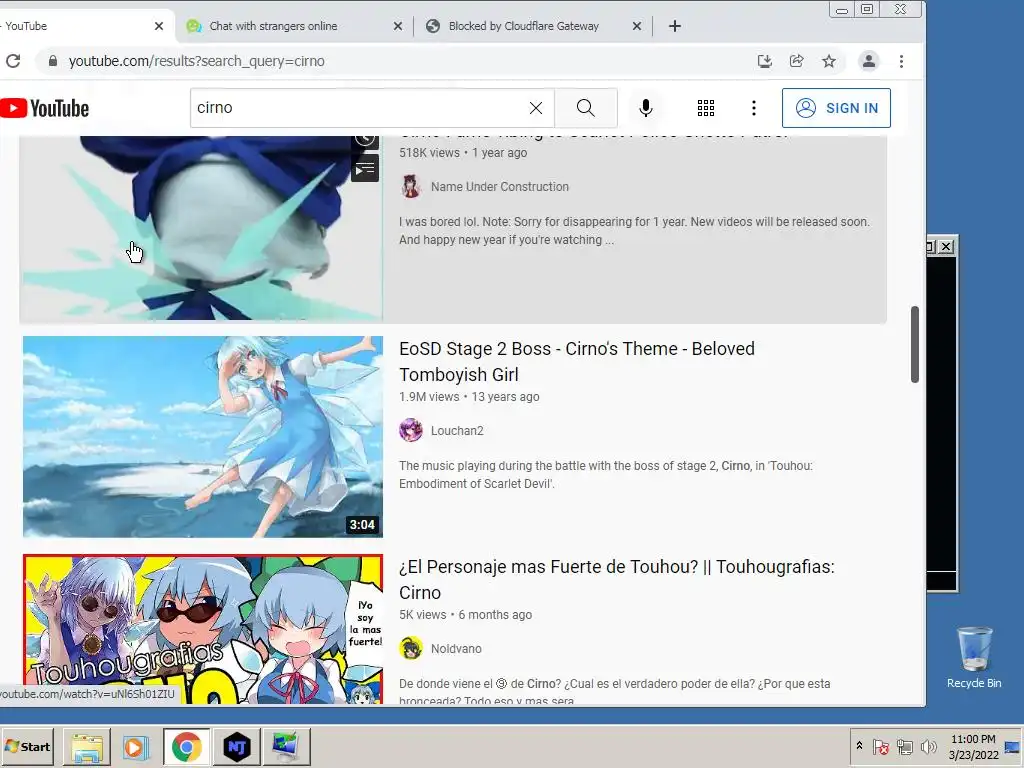1024x768 pixels.
Task: Open the NJ app on the taskbar
Action: 236,746
